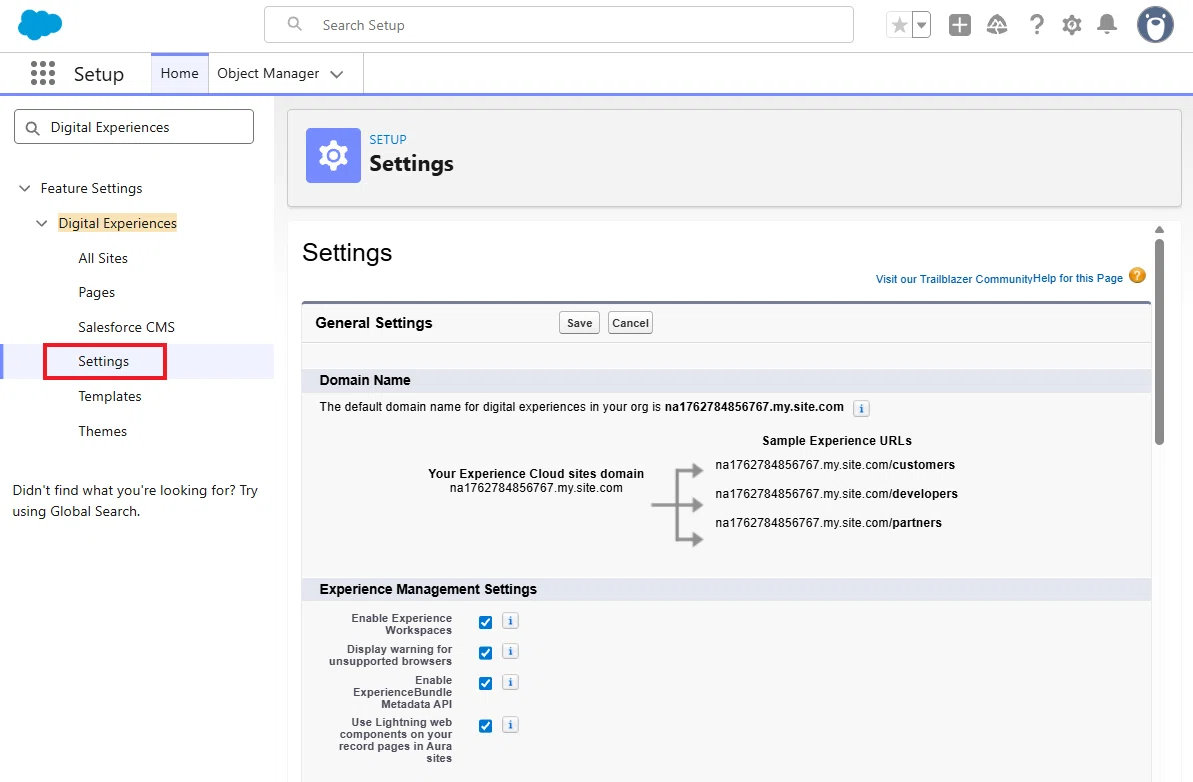Click the Domain Name section heading

click(365, 380)
